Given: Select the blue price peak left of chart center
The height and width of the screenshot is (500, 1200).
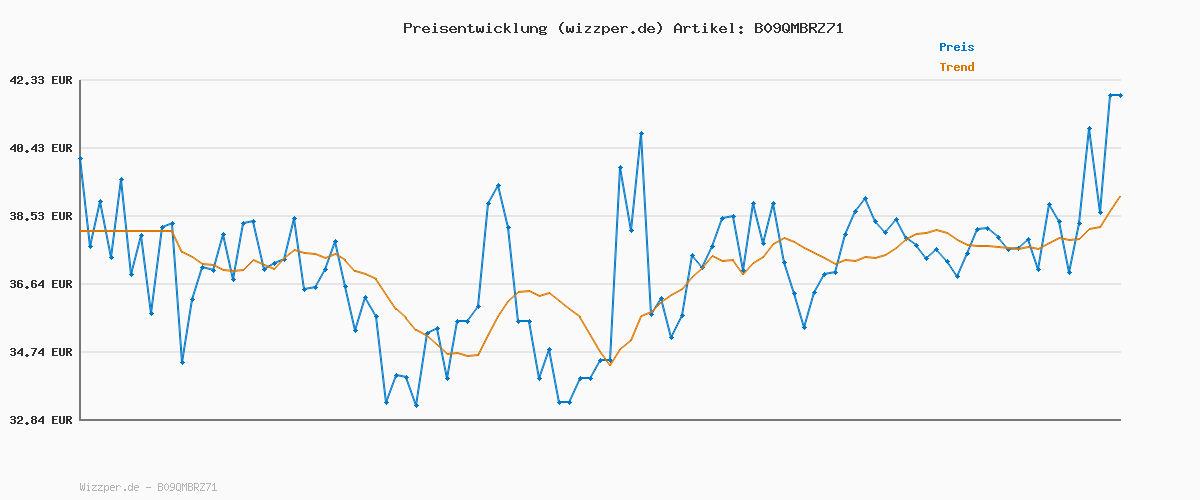Looking at the screenshot, I should (498, 186).
